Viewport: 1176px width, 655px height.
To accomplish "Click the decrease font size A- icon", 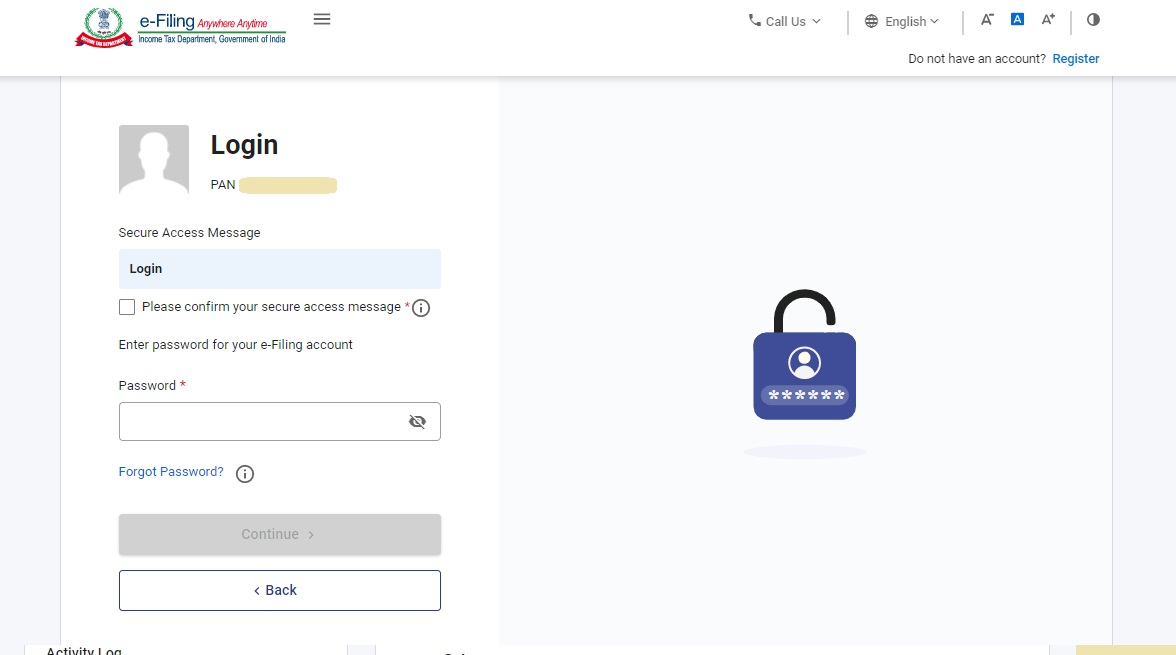I will 986,18.
